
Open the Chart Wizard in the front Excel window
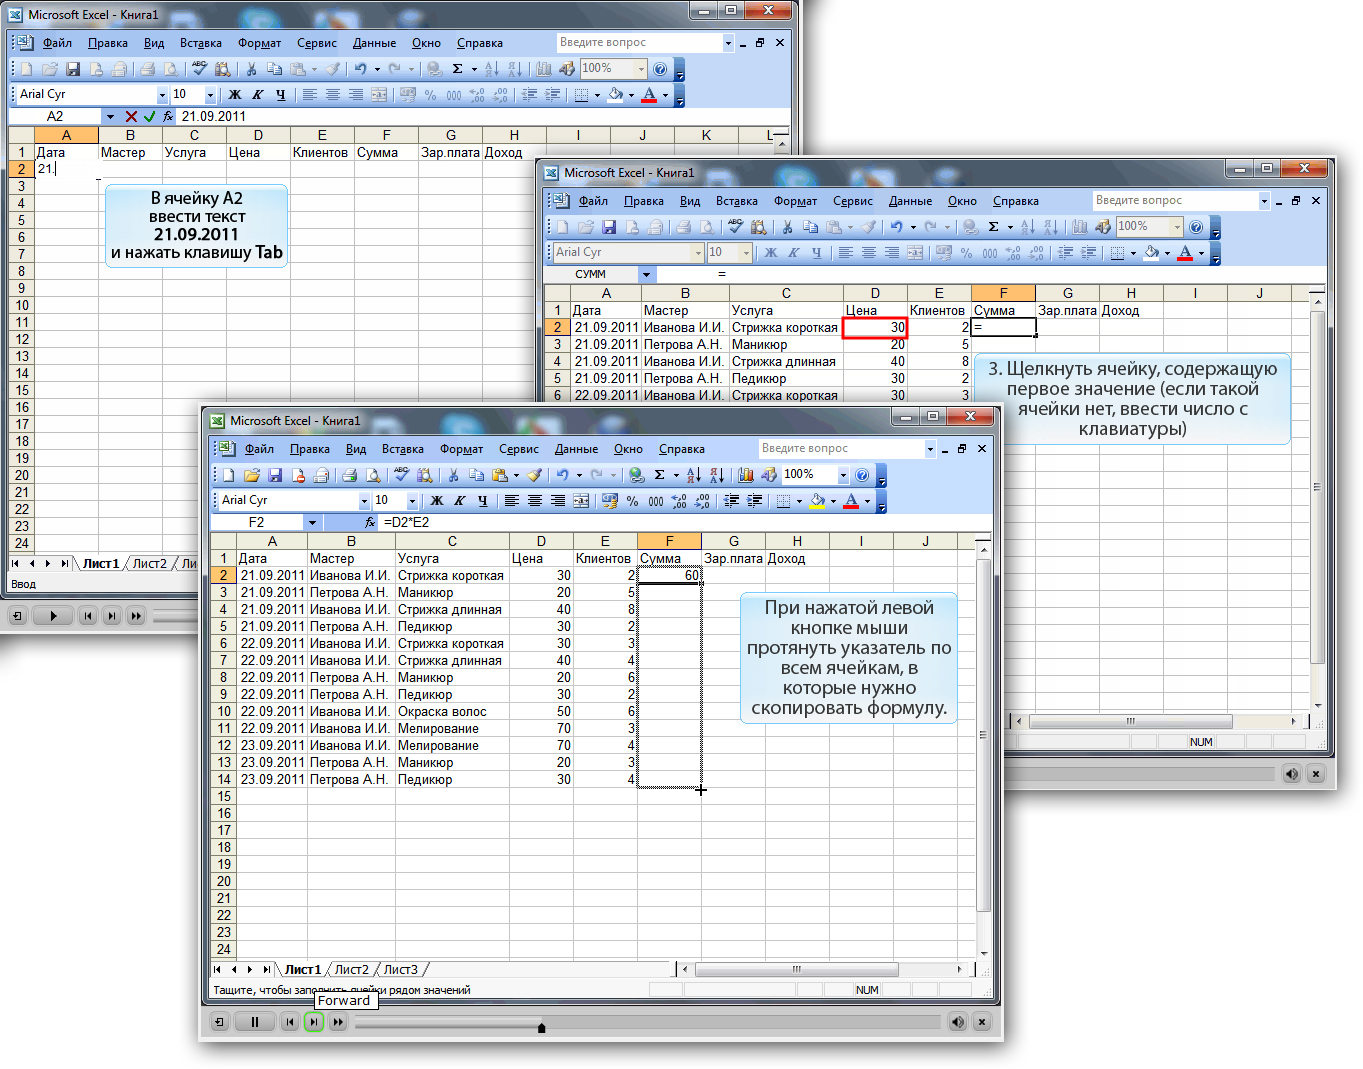point(746,475)
